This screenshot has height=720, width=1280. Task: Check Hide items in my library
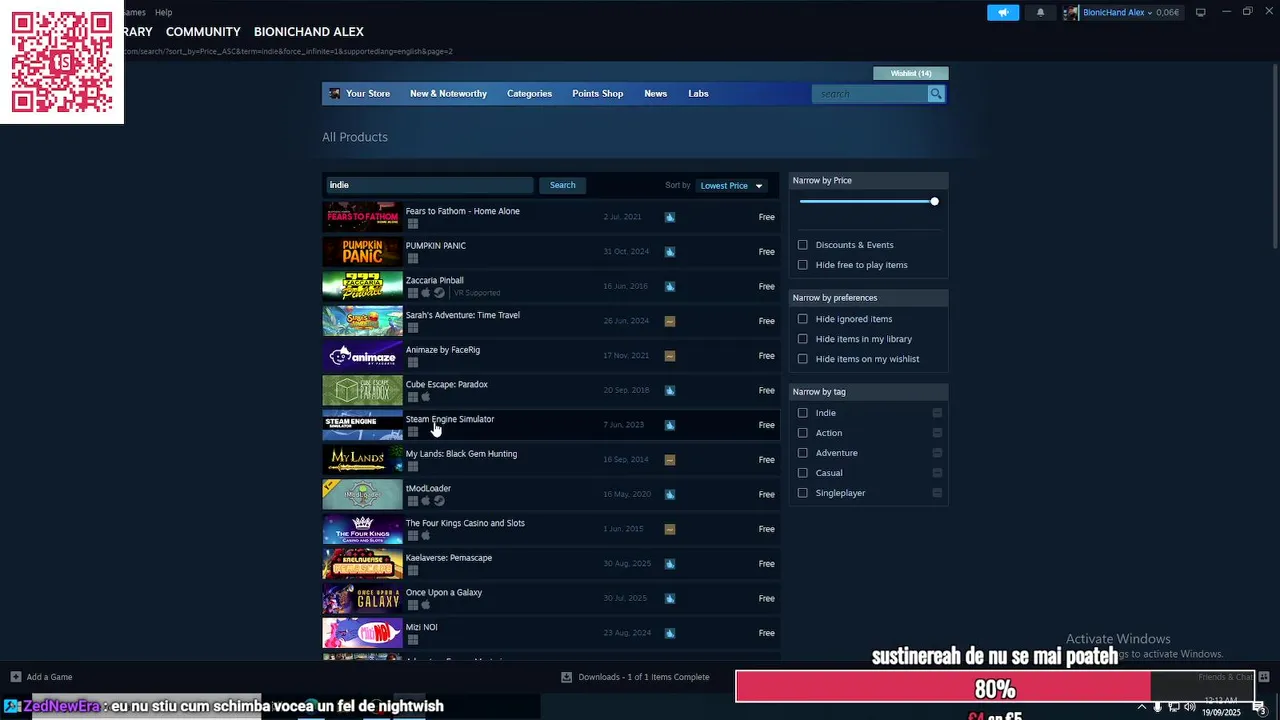click(802, 339)
